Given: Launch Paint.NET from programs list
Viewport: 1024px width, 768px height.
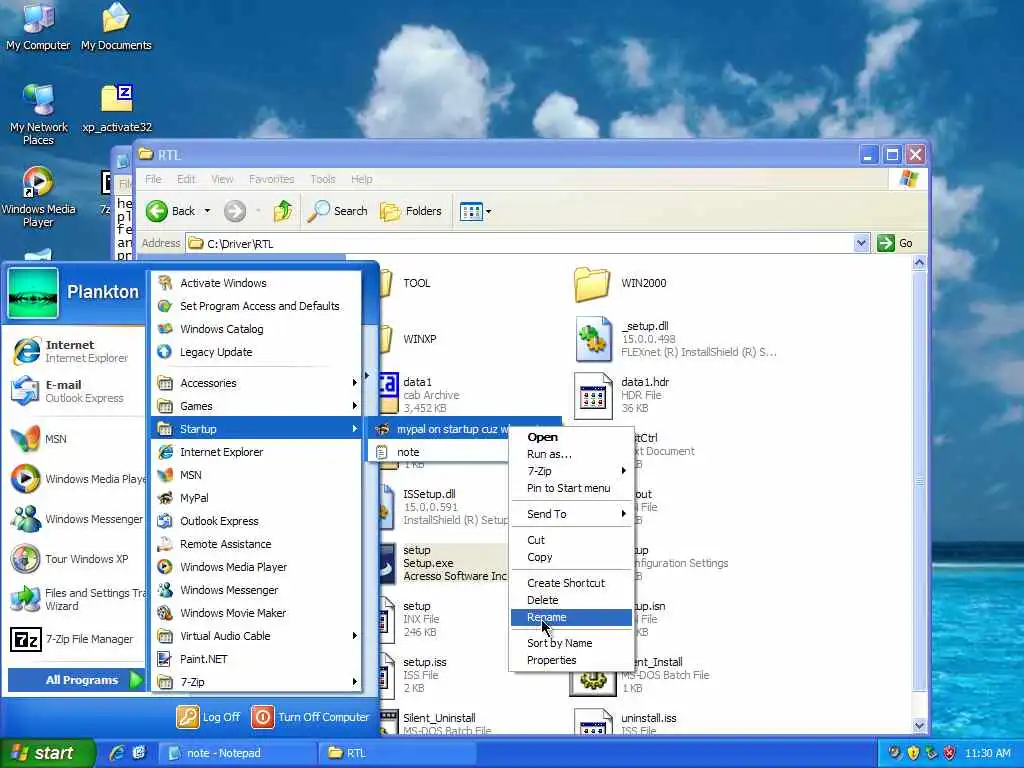Looking at the screenshot, I should coord(257,659).
